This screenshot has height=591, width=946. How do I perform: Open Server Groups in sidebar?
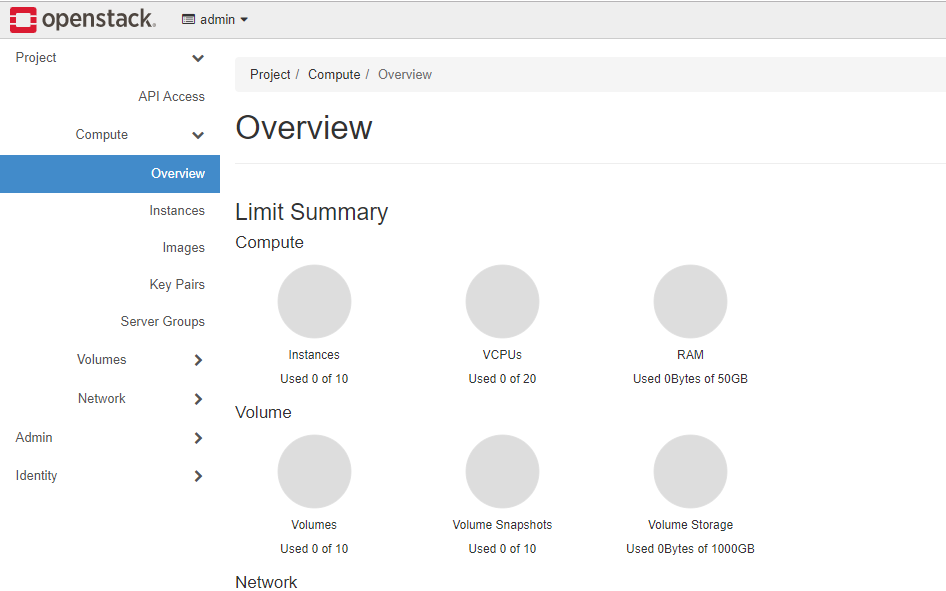point(162,321)
